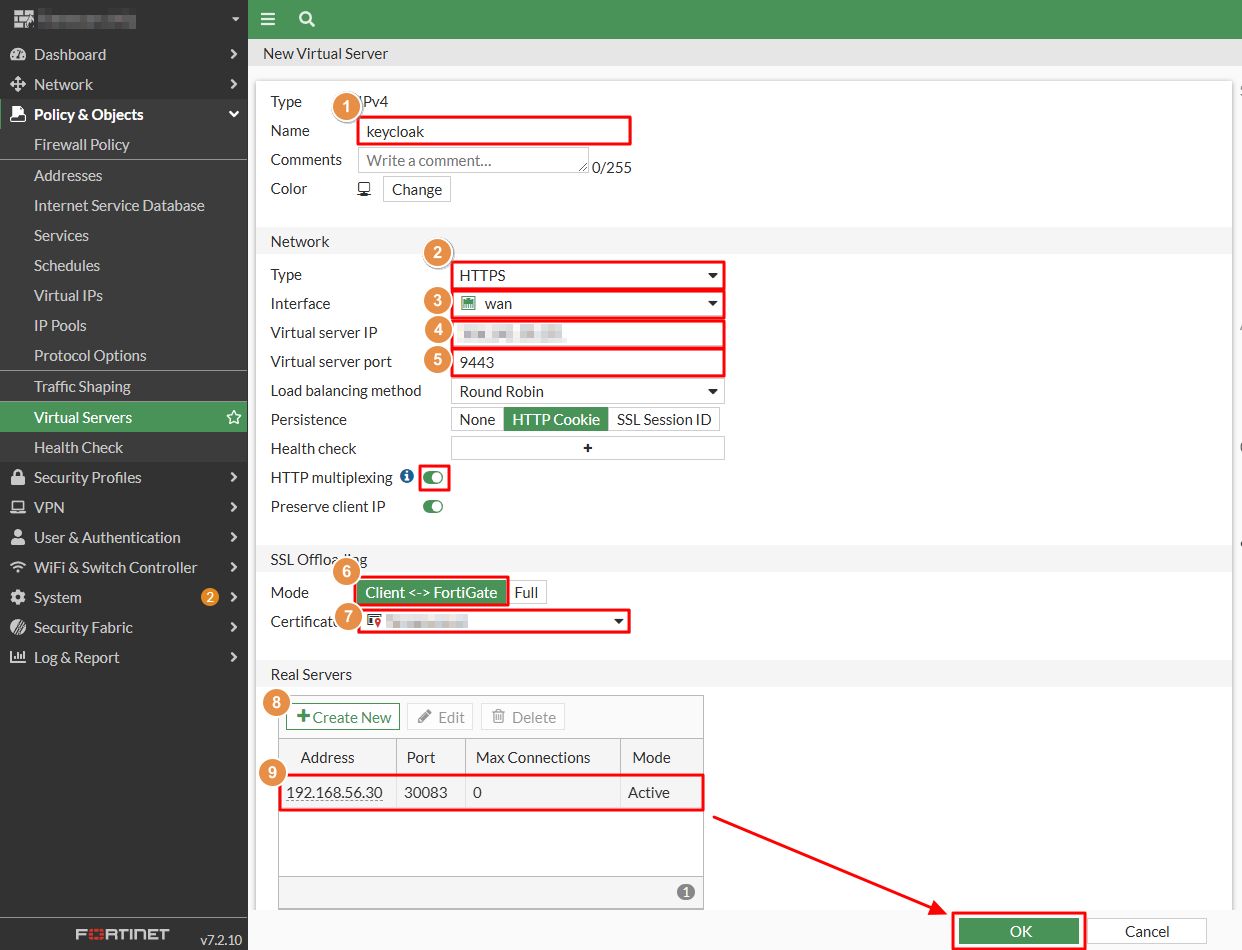This screenshot has height=950, width=1242.
Task: Collapse the Policy & Objects chevron
Action: [233, 114]
